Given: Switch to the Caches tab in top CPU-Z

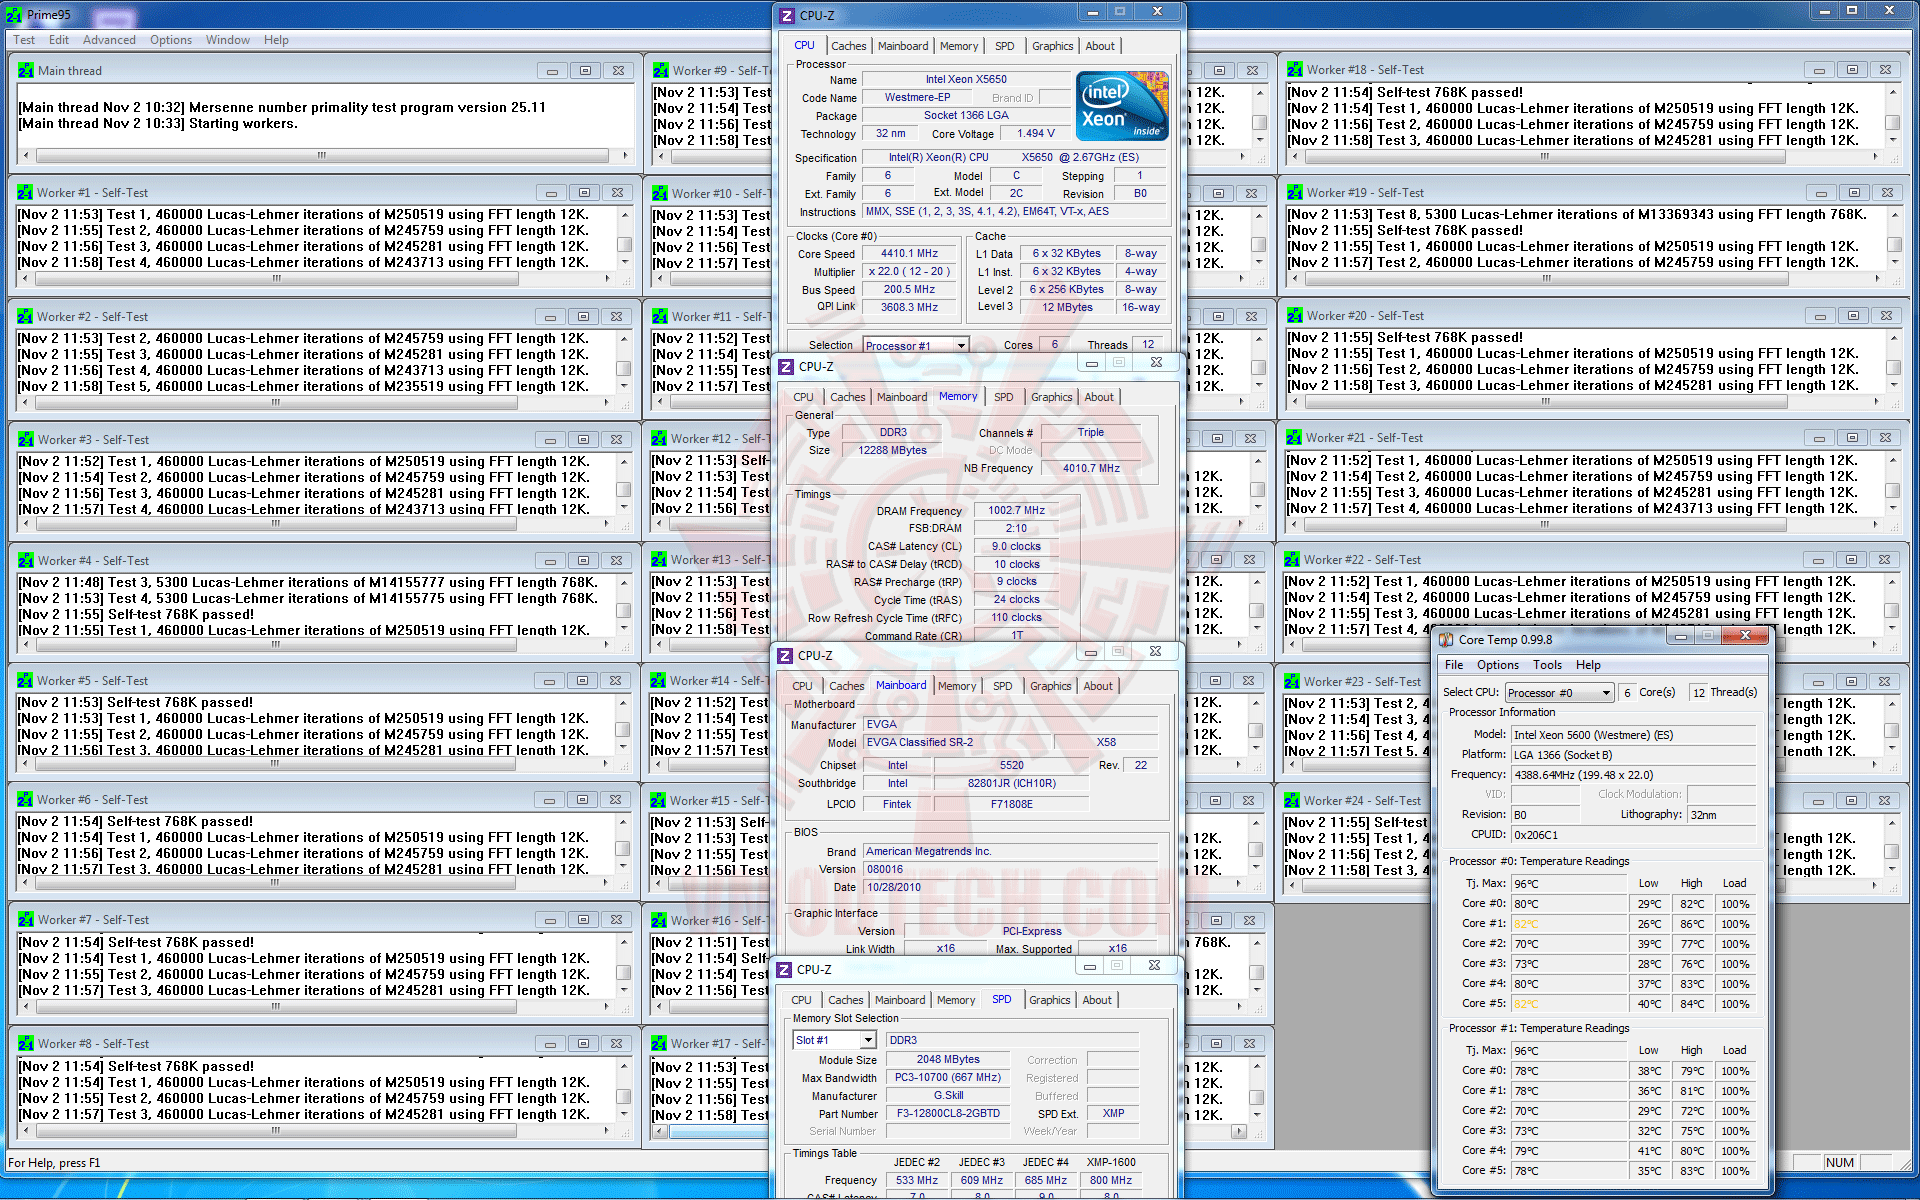Looking at the screenshot, I should [x=848, y=46].
